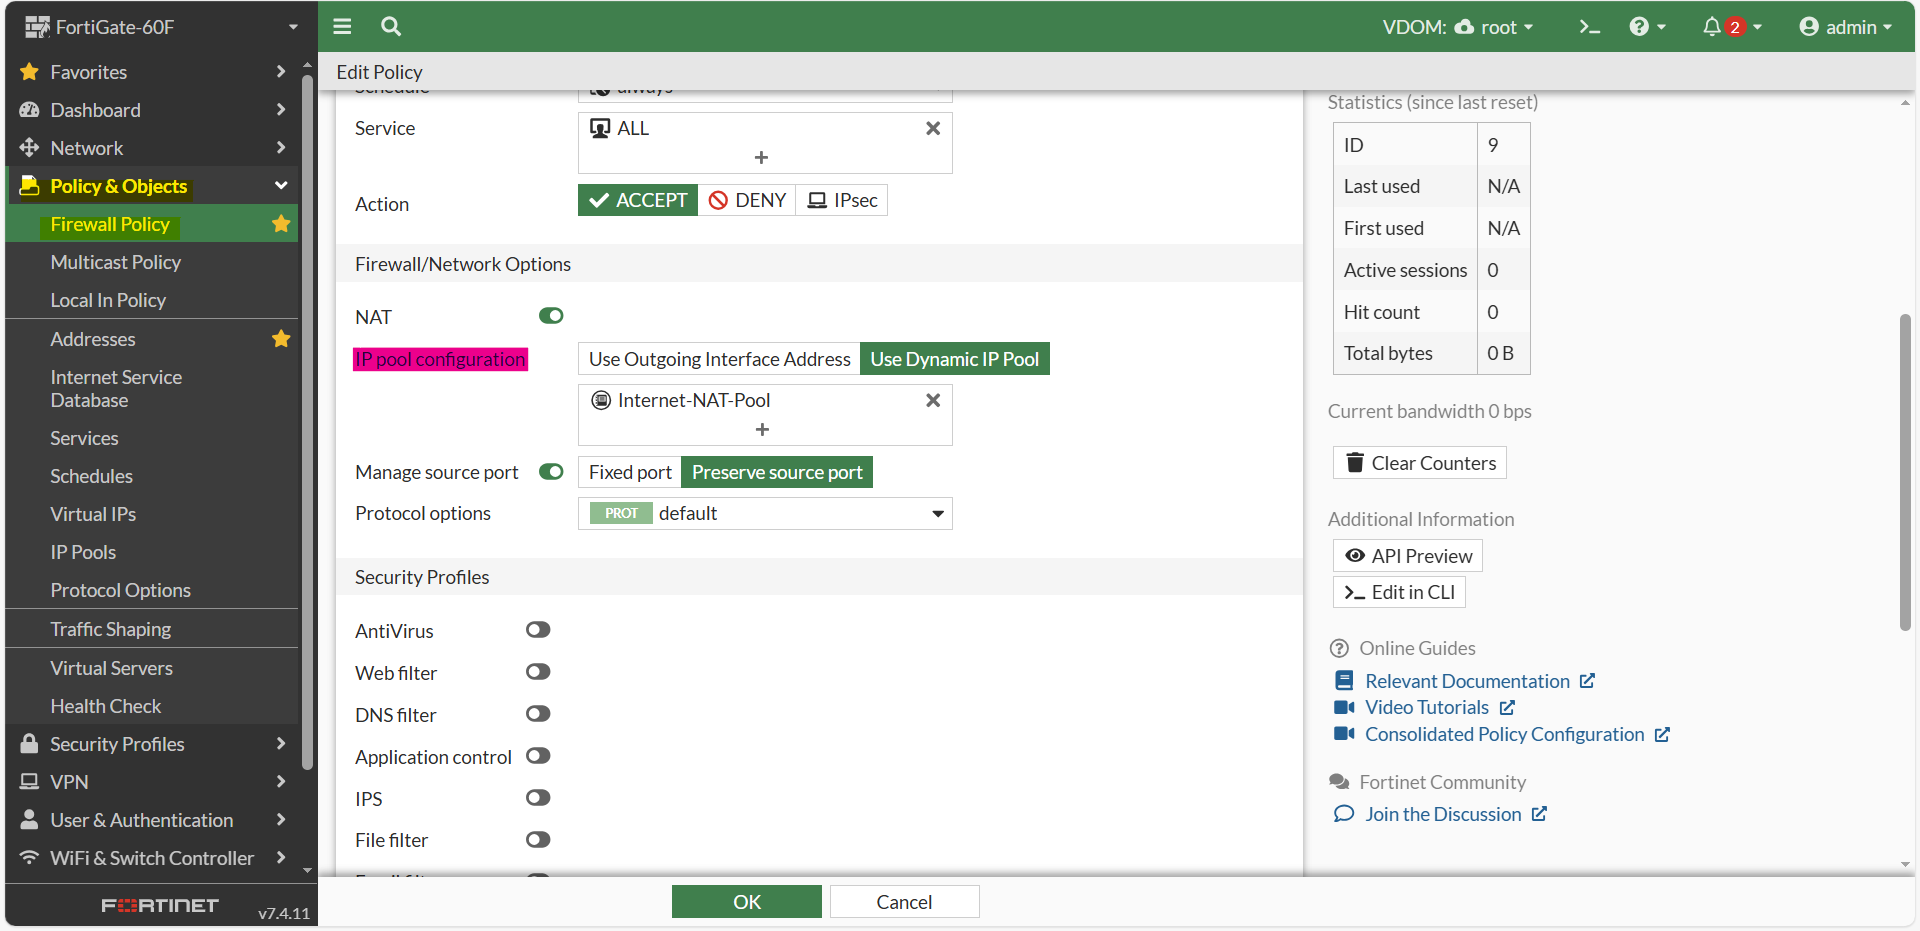Add another IP pool with plus icon

click(x=762, y=429)
